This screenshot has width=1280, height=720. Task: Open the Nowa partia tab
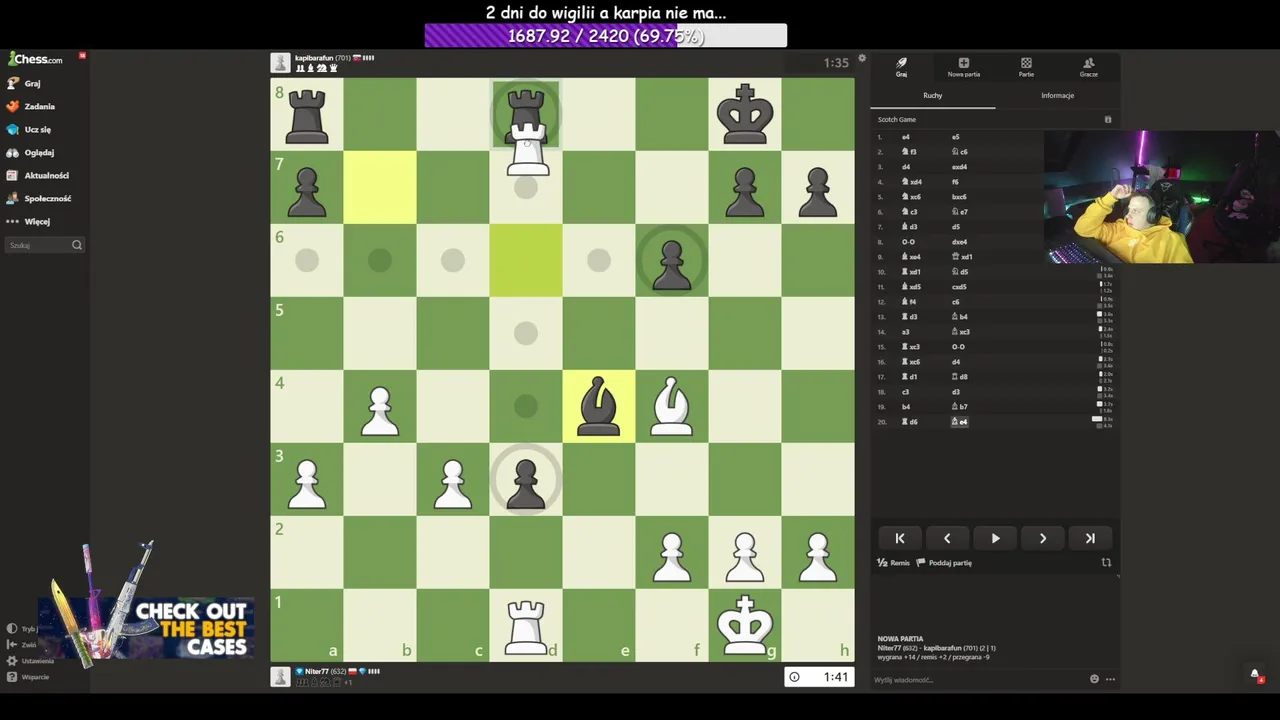pos(963,67)
